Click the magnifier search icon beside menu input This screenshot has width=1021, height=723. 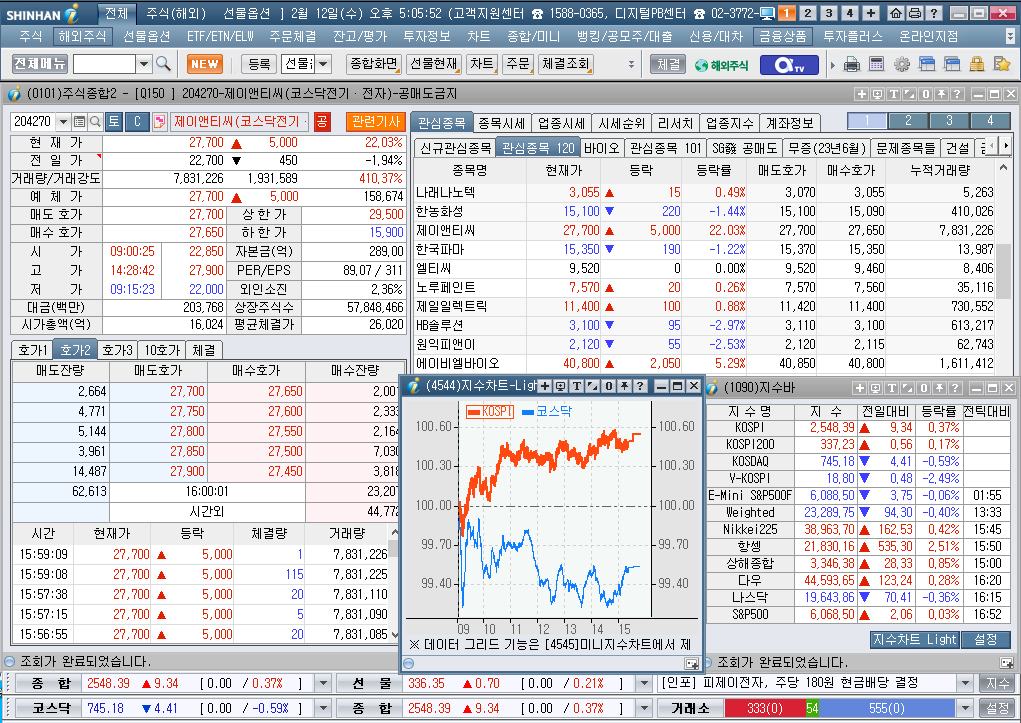click(x=163, y=64)
